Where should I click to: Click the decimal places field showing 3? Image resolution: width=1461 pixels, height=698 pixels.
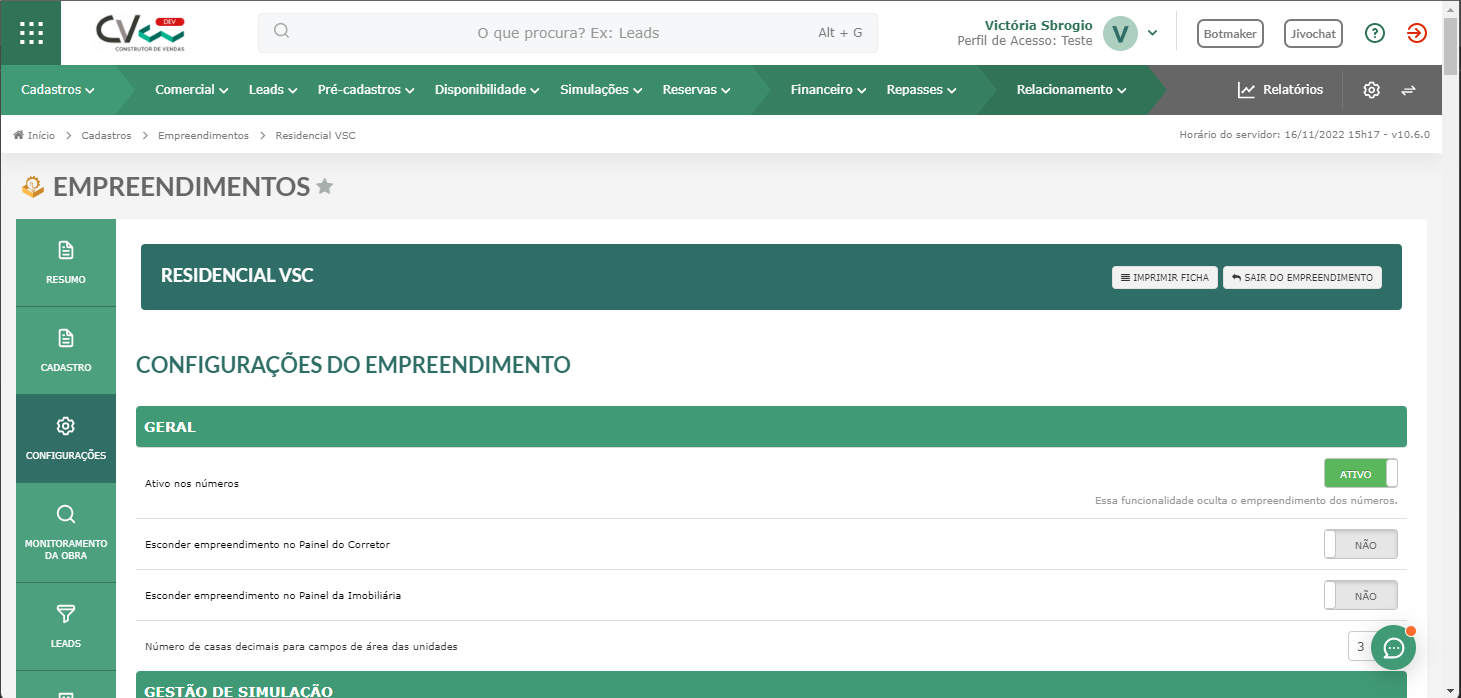[x=1360, y=646]
